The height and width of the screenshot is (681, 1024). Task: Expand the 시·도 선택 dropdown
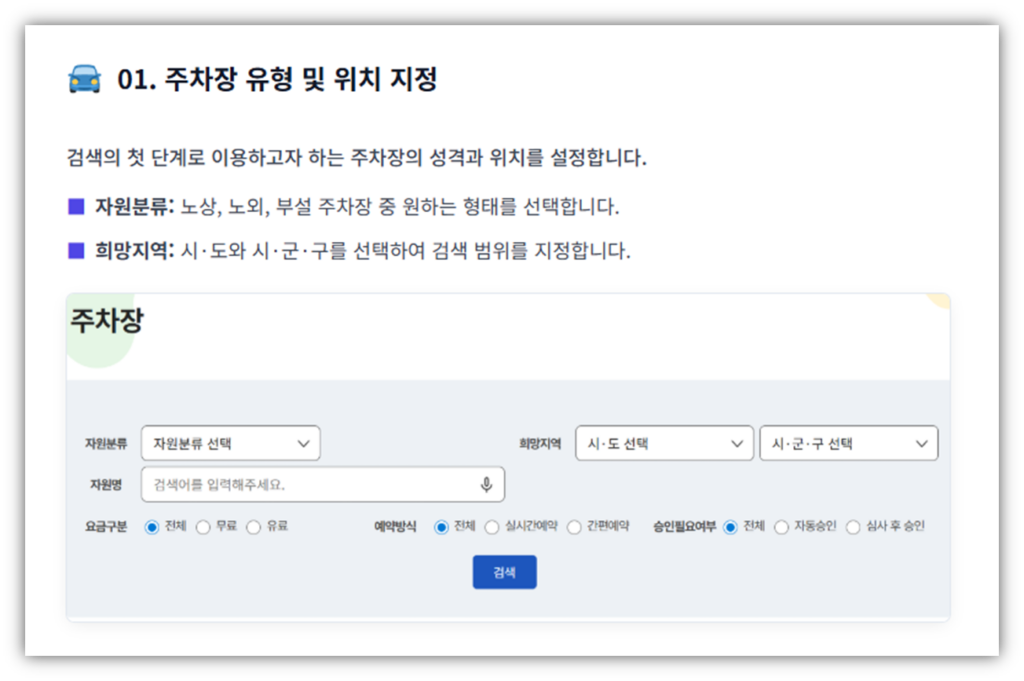click(664, 443)
